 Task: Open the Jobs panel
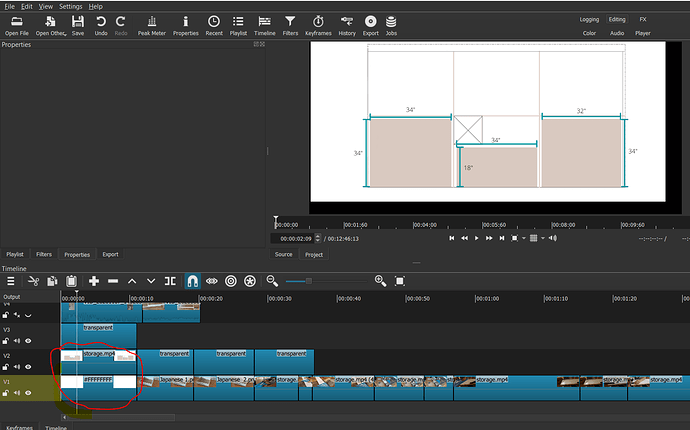click(x=391, y=26)
